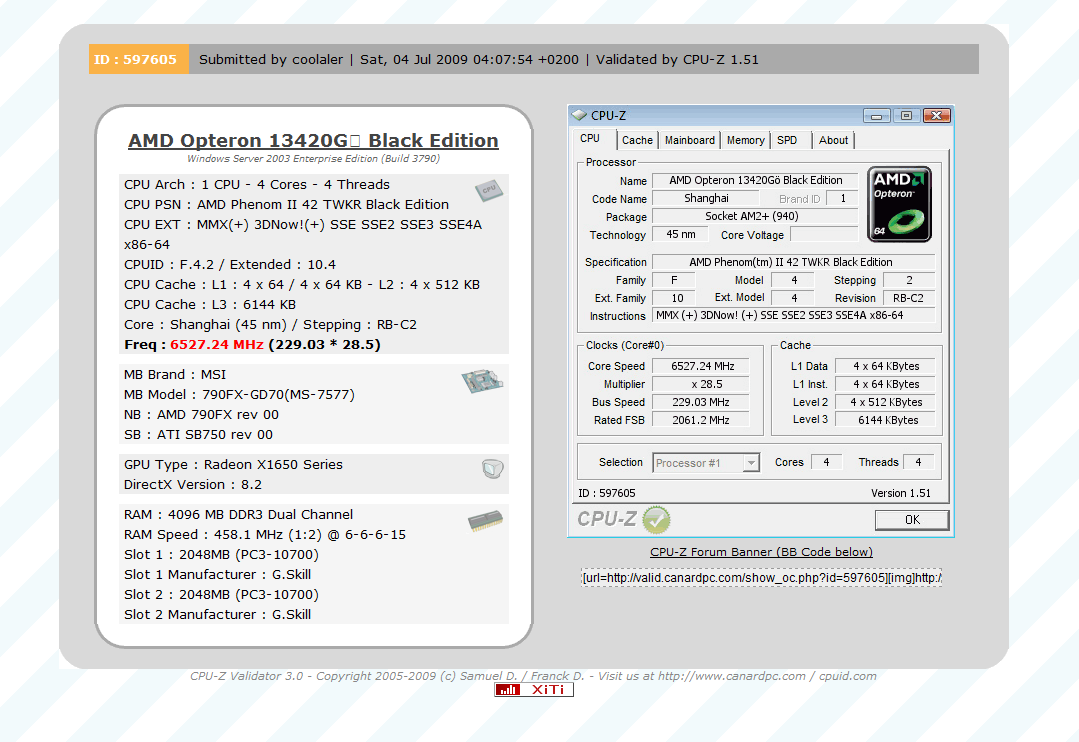This screenshot has height=742, width=1079.
Task: Click the Level 2 cache value
Action: tap(886, 402)
